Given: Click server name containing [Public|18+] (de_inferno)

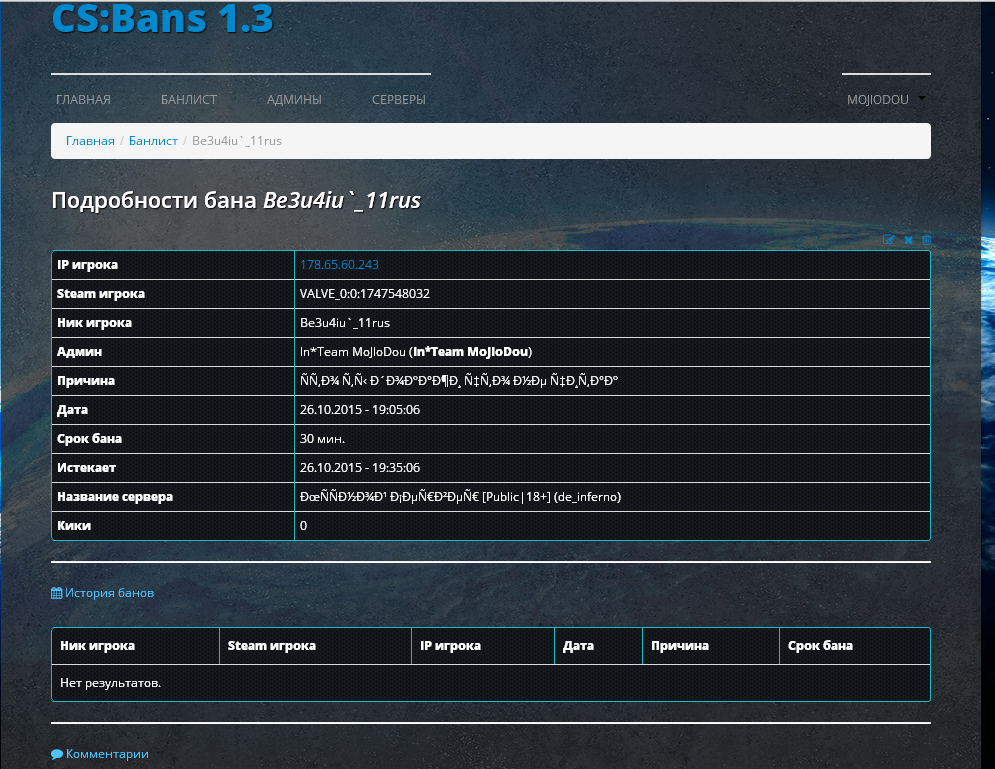Looking at the screenshot, I should tap(460, 497).
